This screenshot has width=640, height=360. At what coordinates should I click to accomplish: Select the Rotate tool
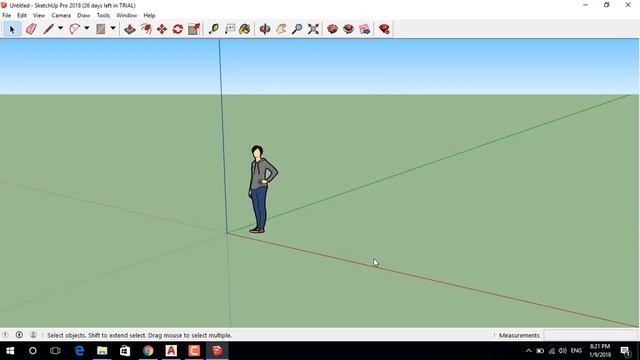178,29
